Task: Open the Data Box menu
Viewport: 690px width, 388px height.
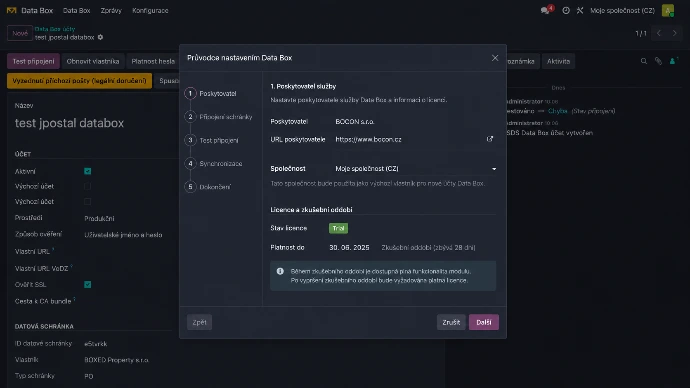Action: (x=77, y=10)
